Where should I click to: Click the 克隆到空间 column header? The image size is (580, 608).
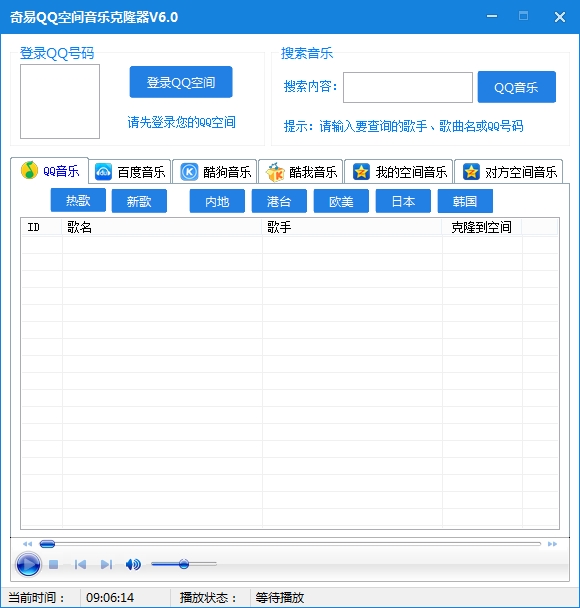(x=482, y=227)
